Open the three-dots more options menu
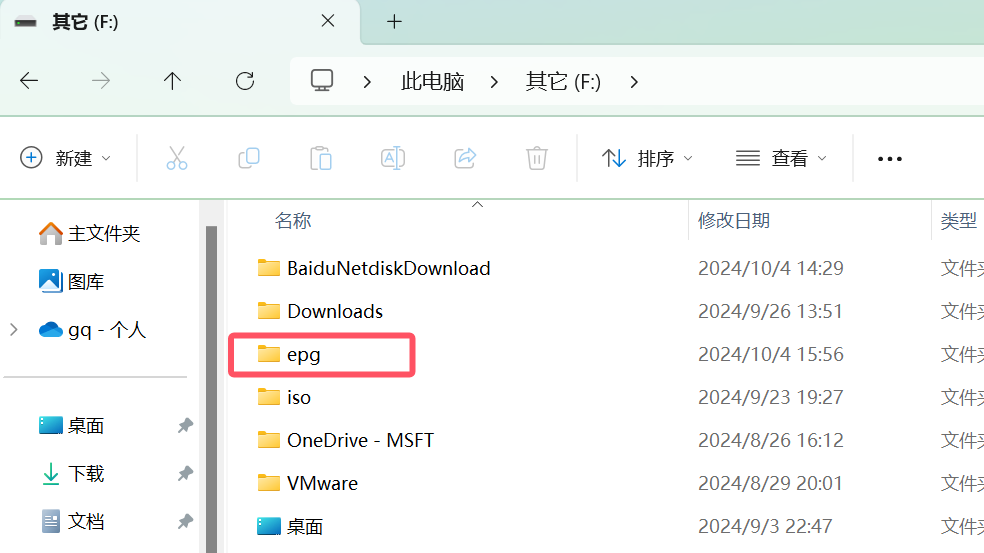The image size is (984, 553). tap(890, 159)
